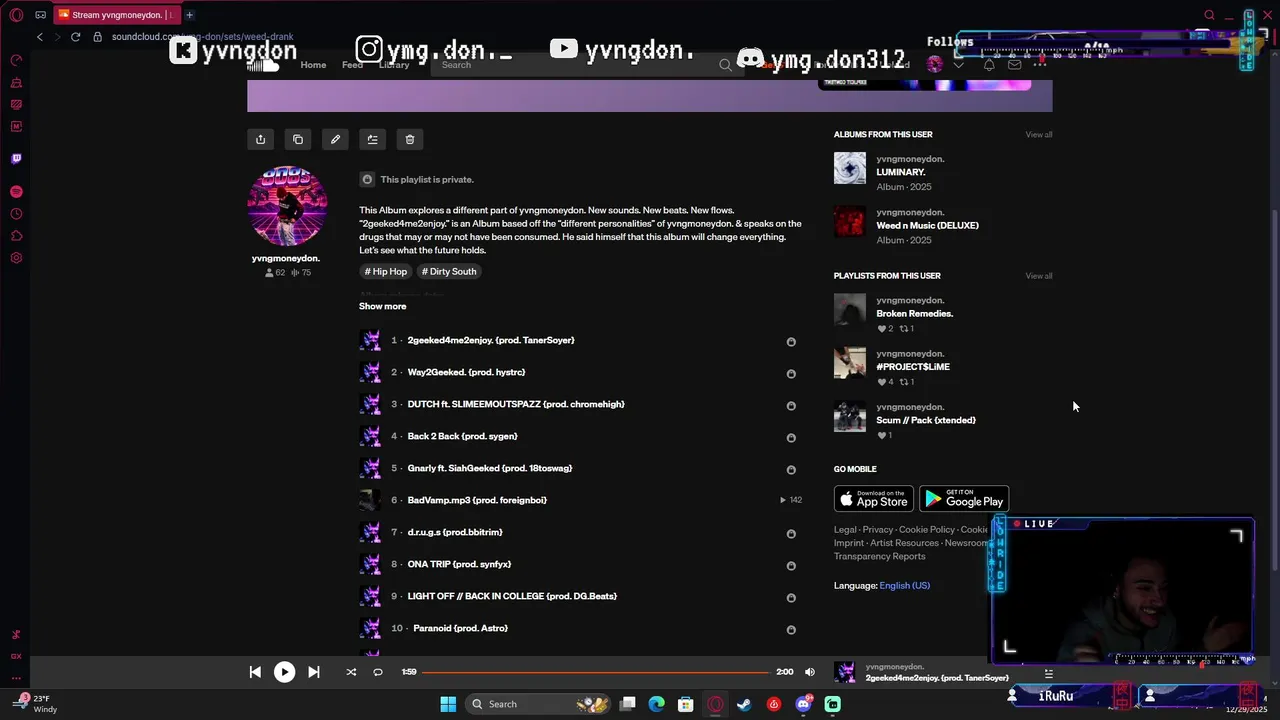1280x720 pixels.
Task: Click the SoundCloud cloud logo
Action: point(263,65)
